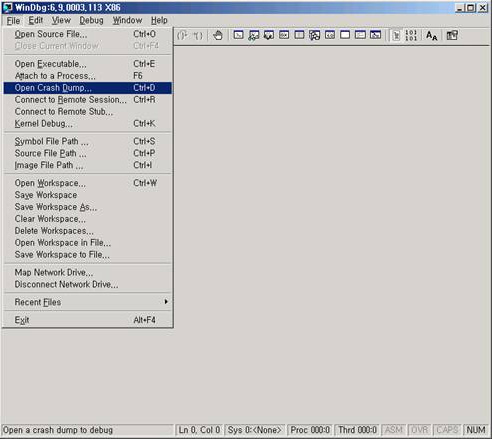Open the Debug menu

(91, 21)
